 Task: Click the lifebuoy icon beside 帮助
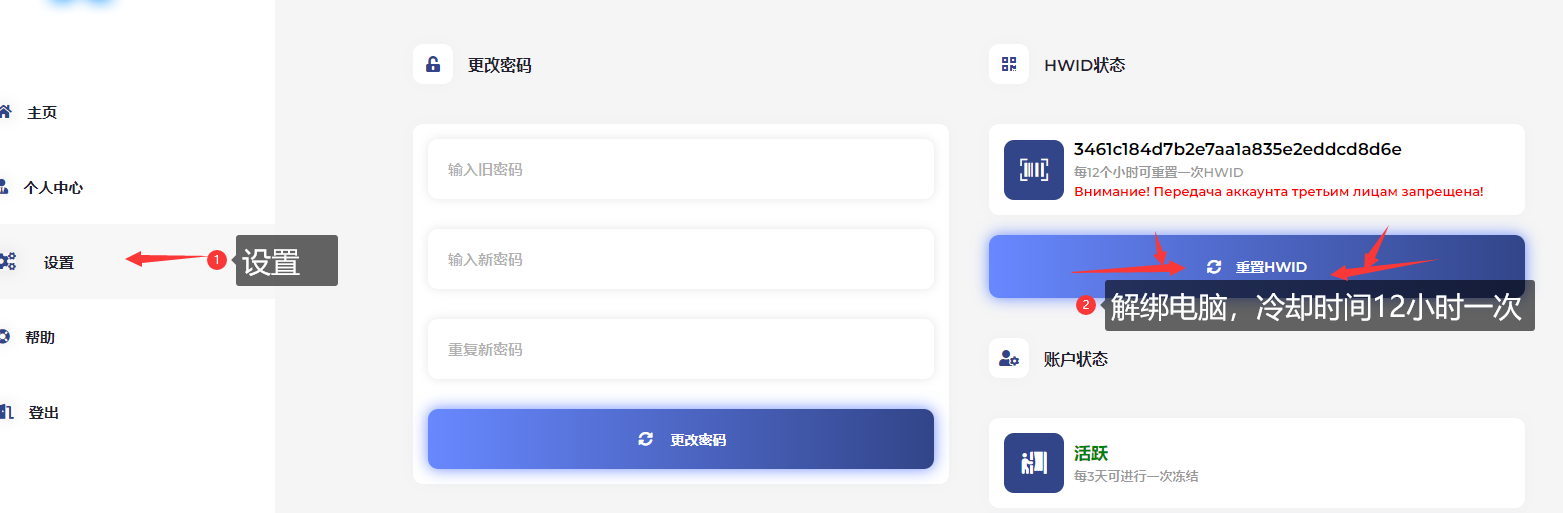(4, 337)
